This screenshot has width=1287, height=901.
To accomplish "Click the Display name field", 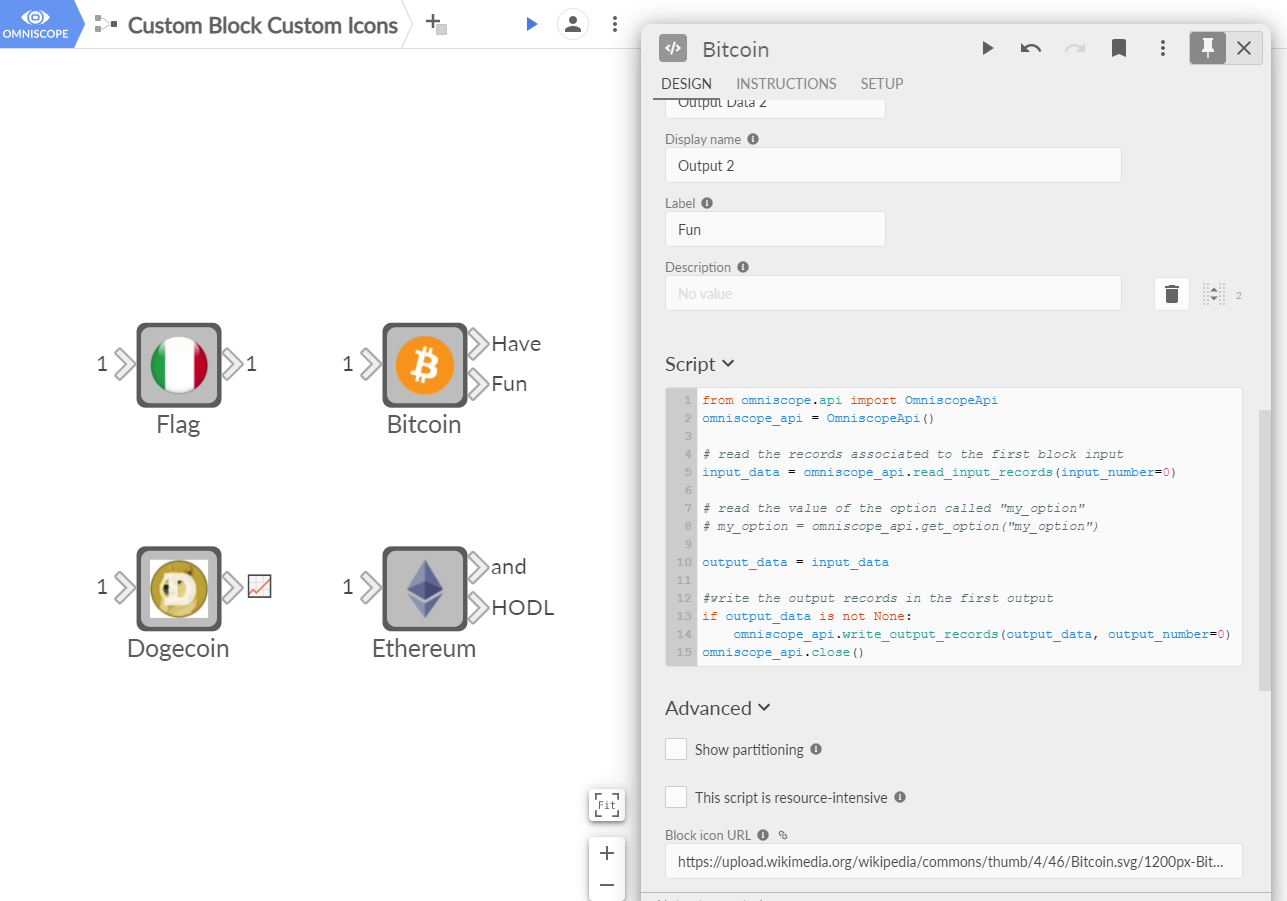I will (x=893, y=166).
